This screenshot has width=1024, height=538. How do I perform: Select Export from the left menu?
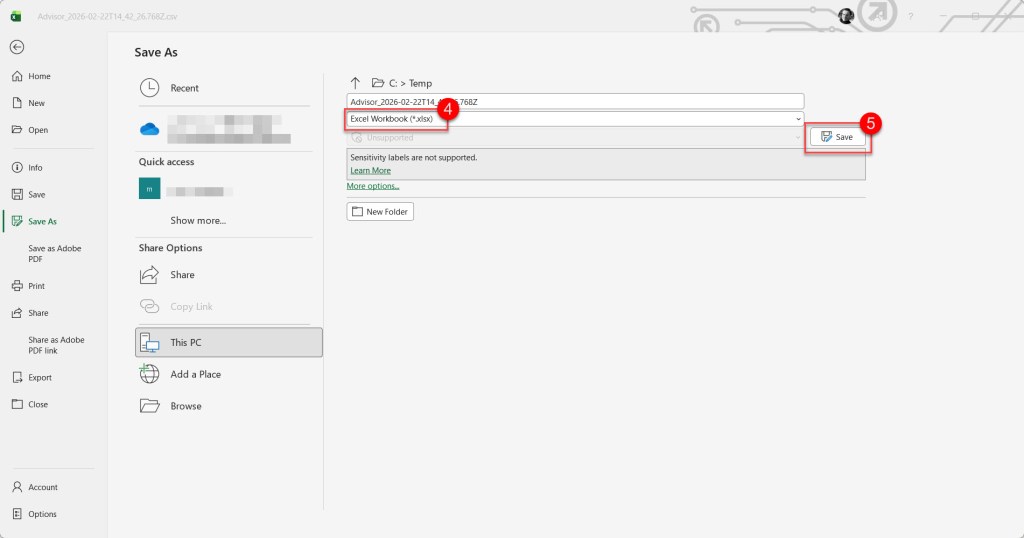39,378
